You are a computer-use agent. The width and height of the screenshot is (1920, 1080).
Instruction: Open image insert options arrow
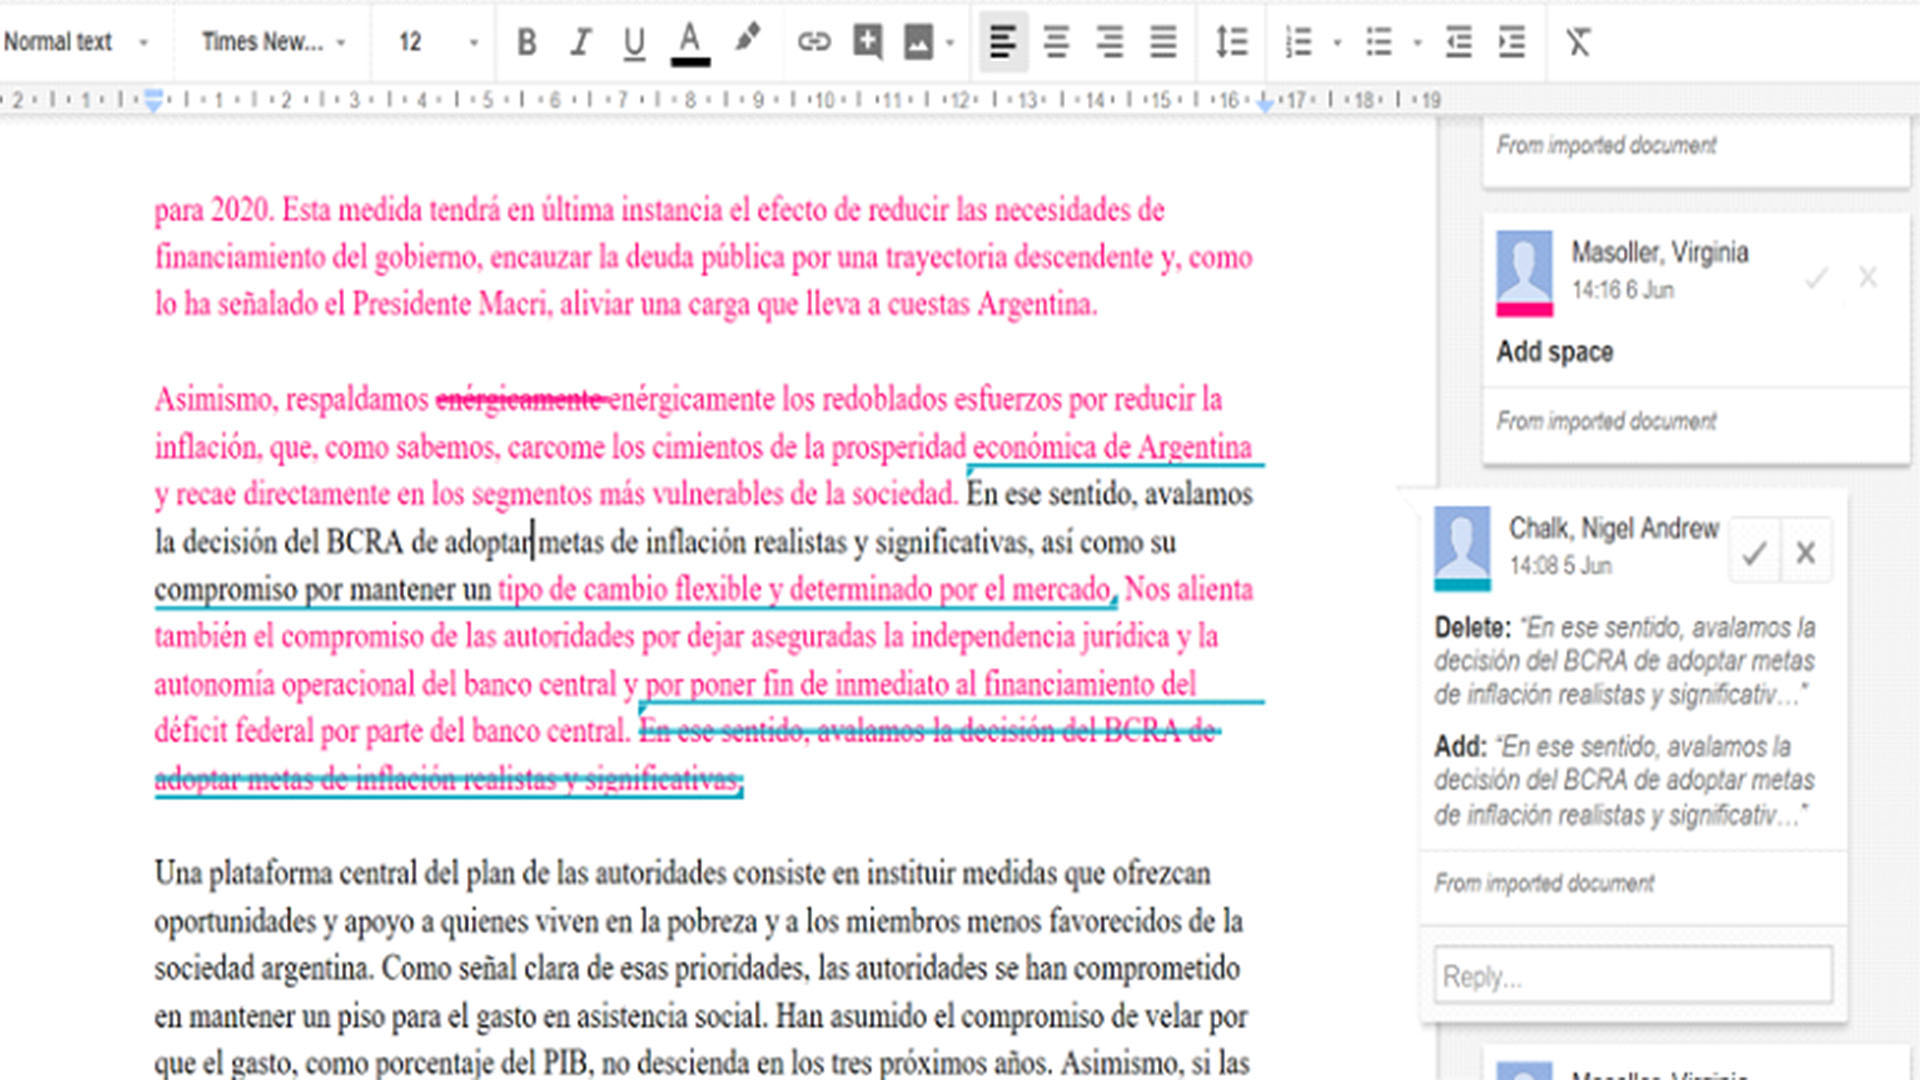click(950, 42)
